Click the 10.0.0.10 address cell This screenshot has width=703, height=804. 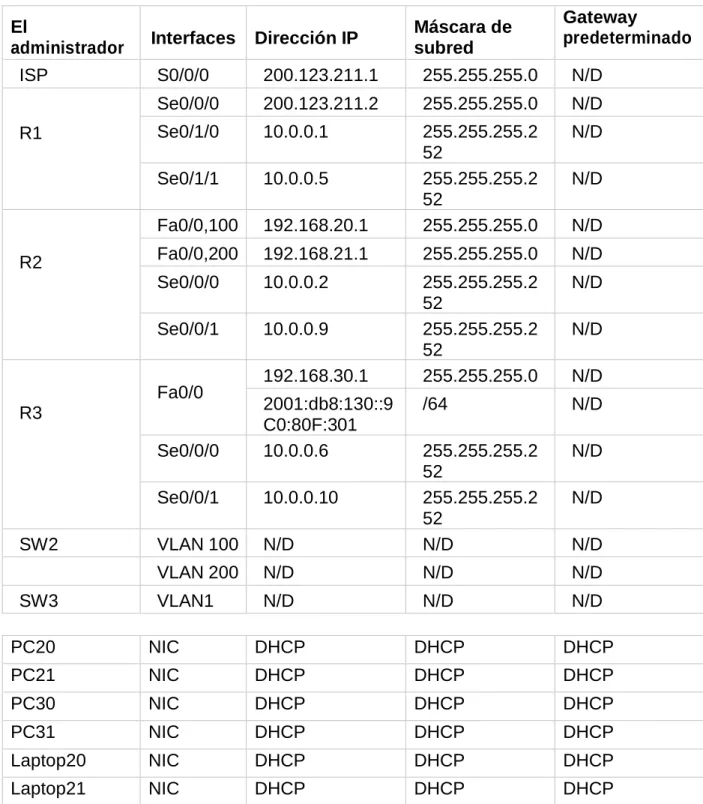click(326, 506)
